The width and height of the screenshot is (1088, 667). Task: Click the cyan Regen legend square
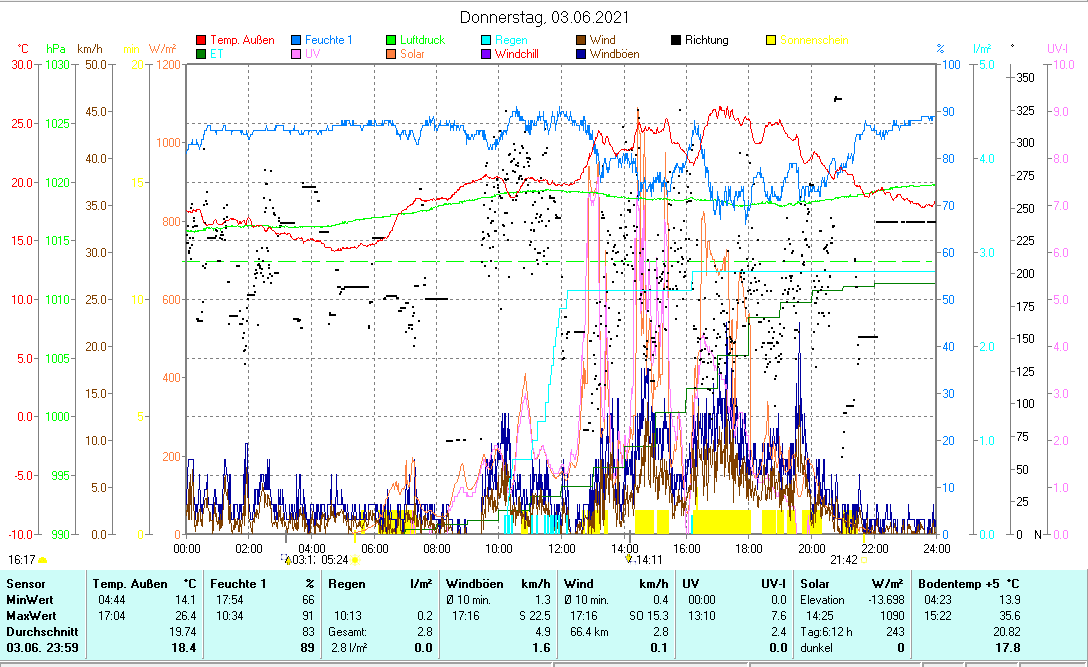tap(486, 41)
